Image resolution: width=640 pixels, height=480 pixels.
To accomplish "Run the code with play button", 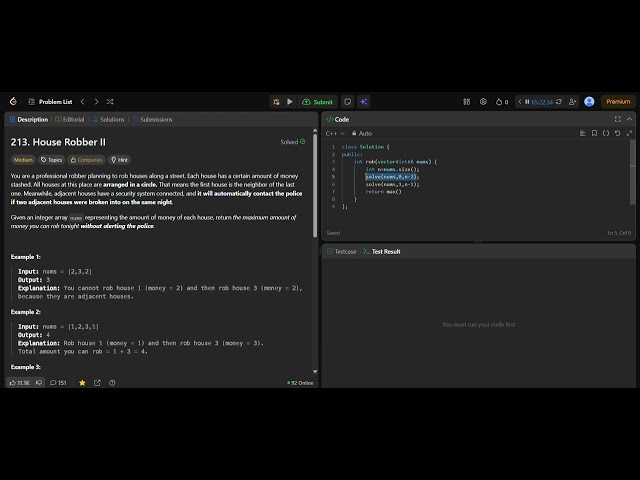I will pyautogui.click(x=290, y=102).
